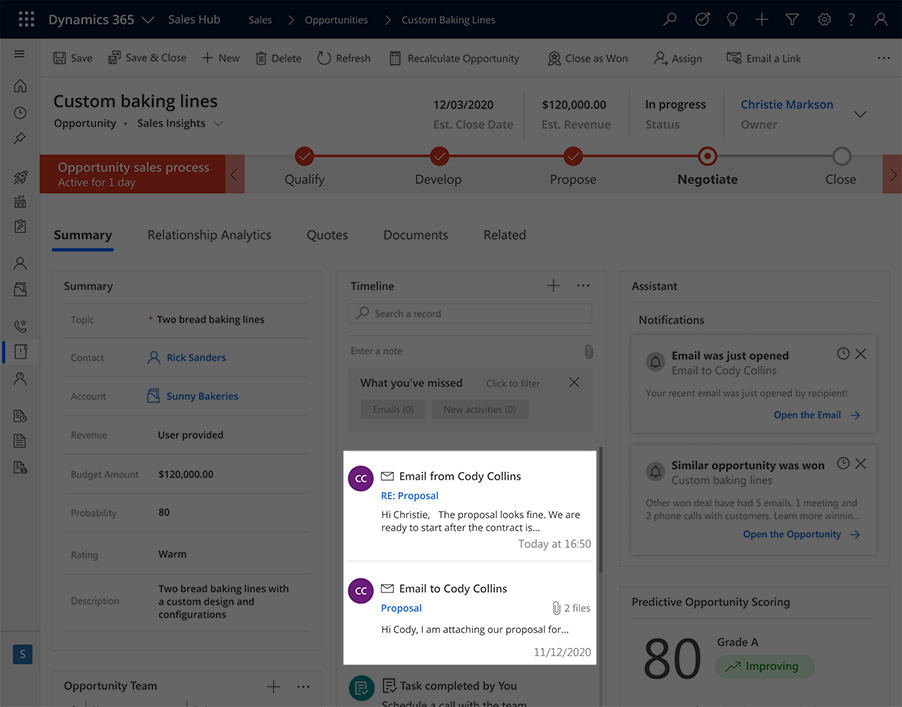Dismiss the Similar opportunity was won card
902x707 pixels.
pyautogui.click(x=861, y=463)
